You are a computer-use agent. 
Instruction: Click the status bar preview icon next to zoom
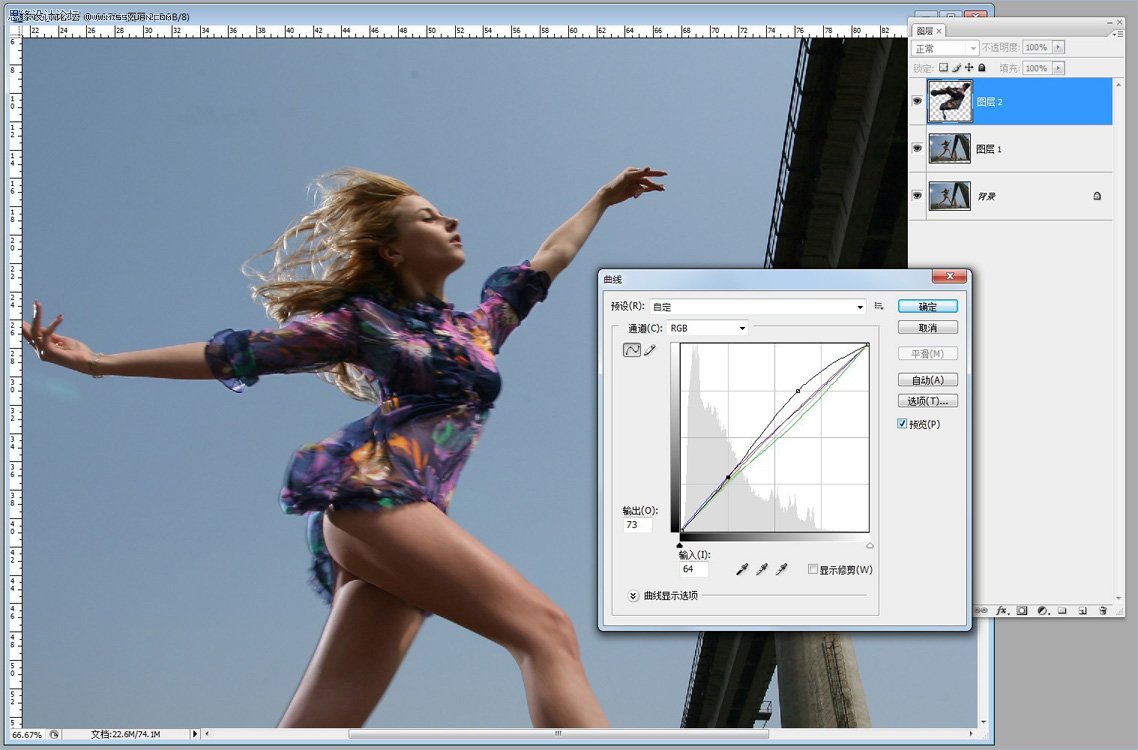[x=54, y=734]
